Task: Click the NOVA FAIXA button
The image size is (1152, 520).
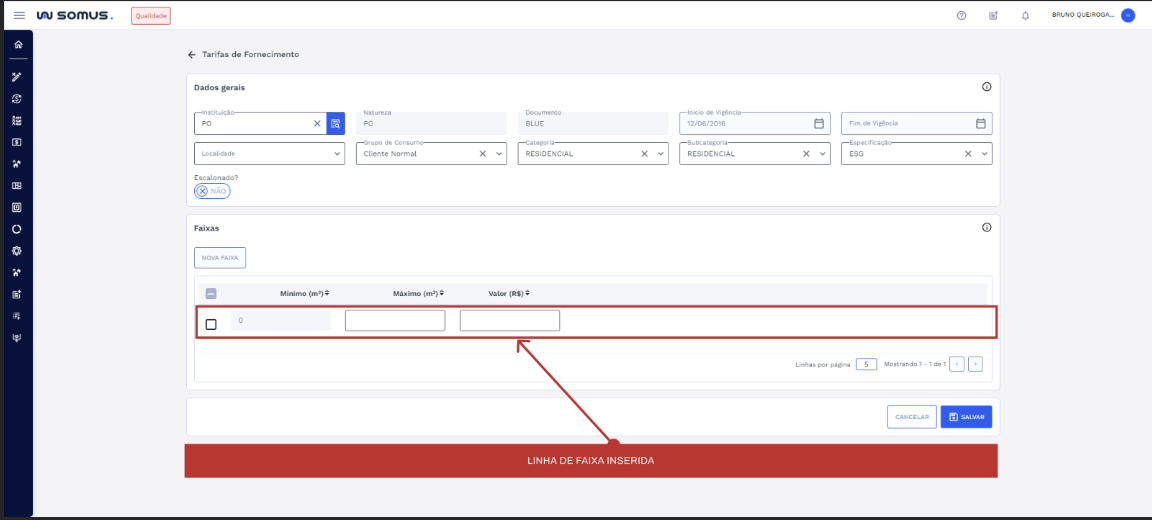Action: (x=220, y=257)
